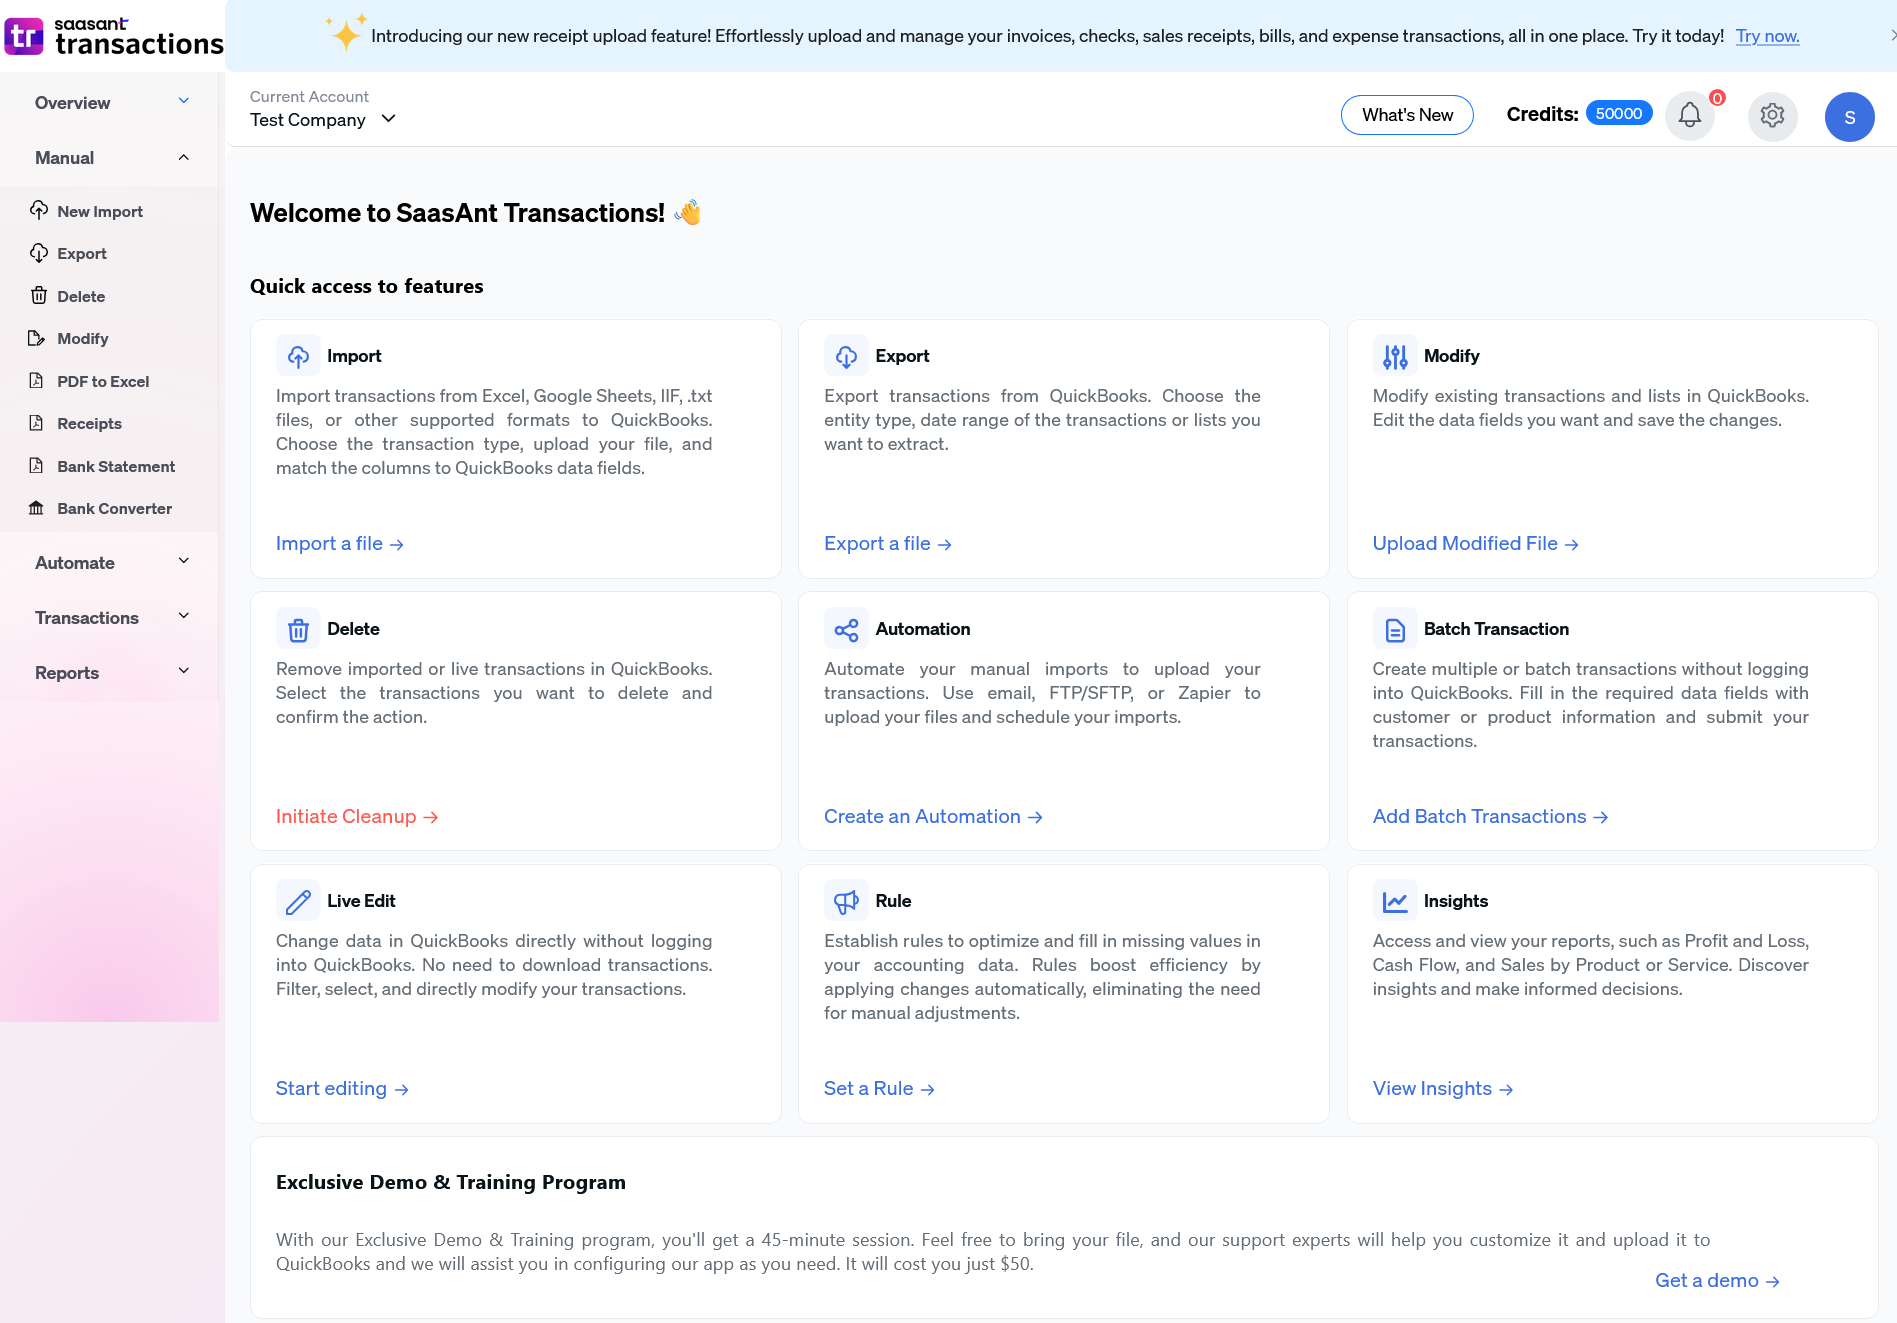
Task: Open PDF to Excel in the sidebar
Action: coord(103,381)
